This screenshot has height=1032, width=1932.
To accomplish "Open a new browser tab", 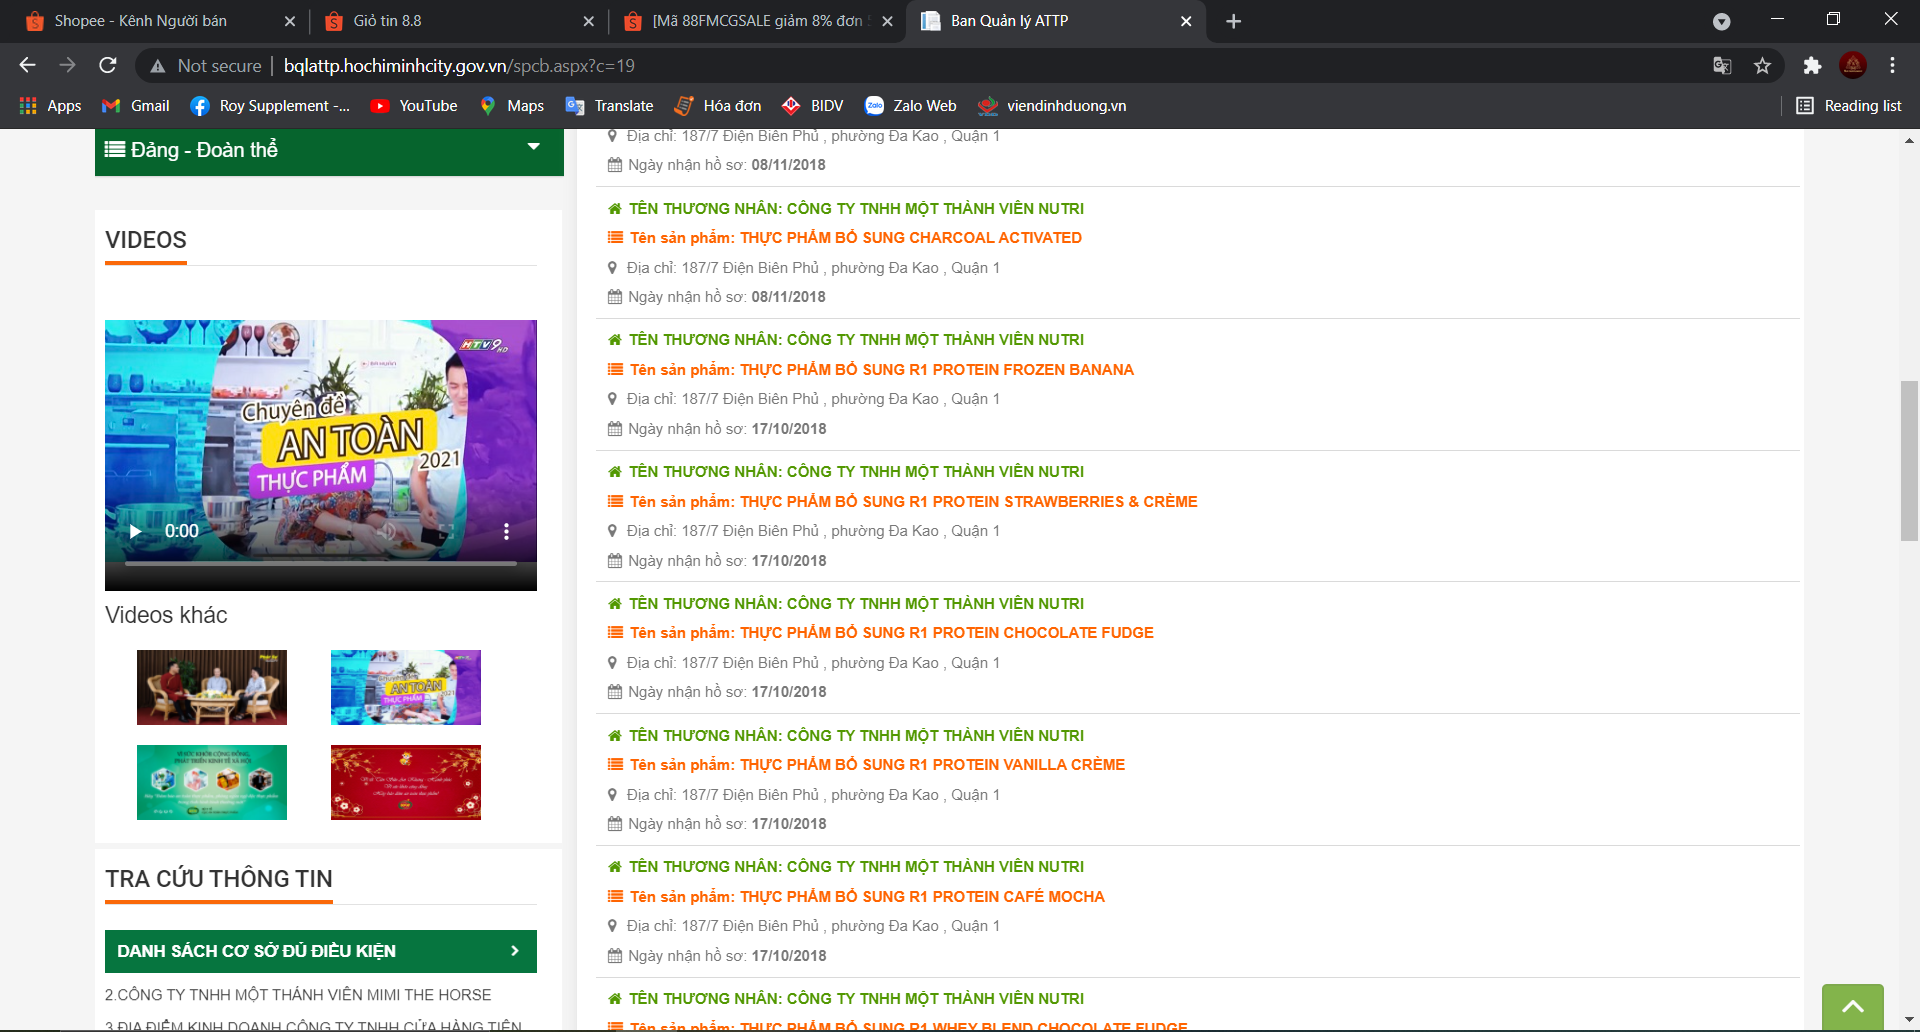I will [1234, 21].
